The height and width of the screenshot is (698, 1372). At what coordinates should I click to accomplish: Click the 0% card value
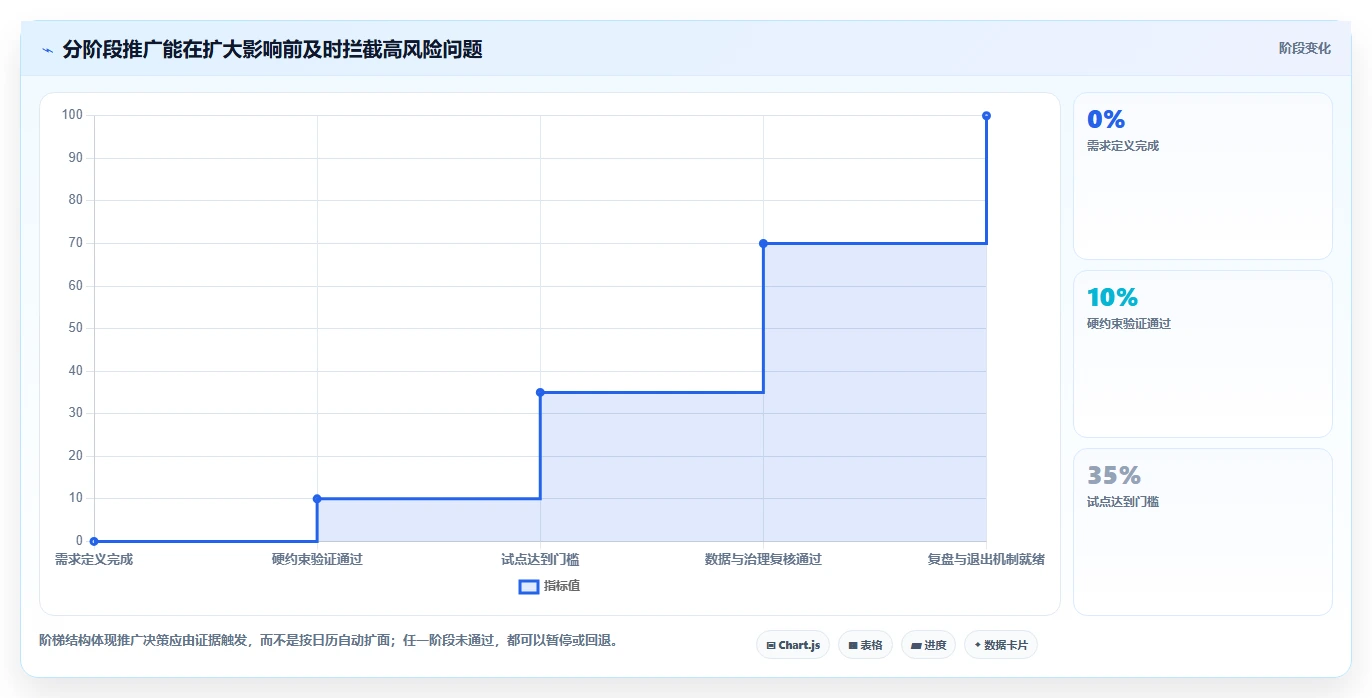[x=1106, y=119]
